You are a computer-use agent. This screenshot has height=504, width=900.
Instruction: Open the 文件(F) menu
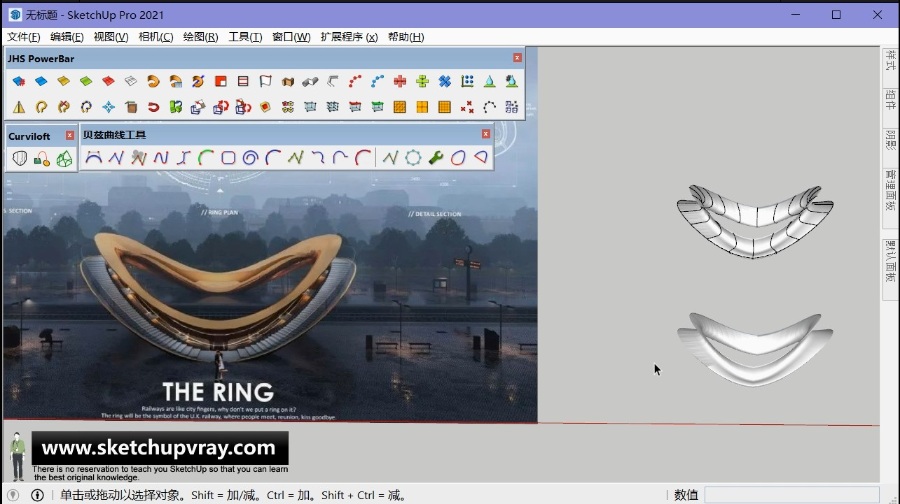[24, 37]
